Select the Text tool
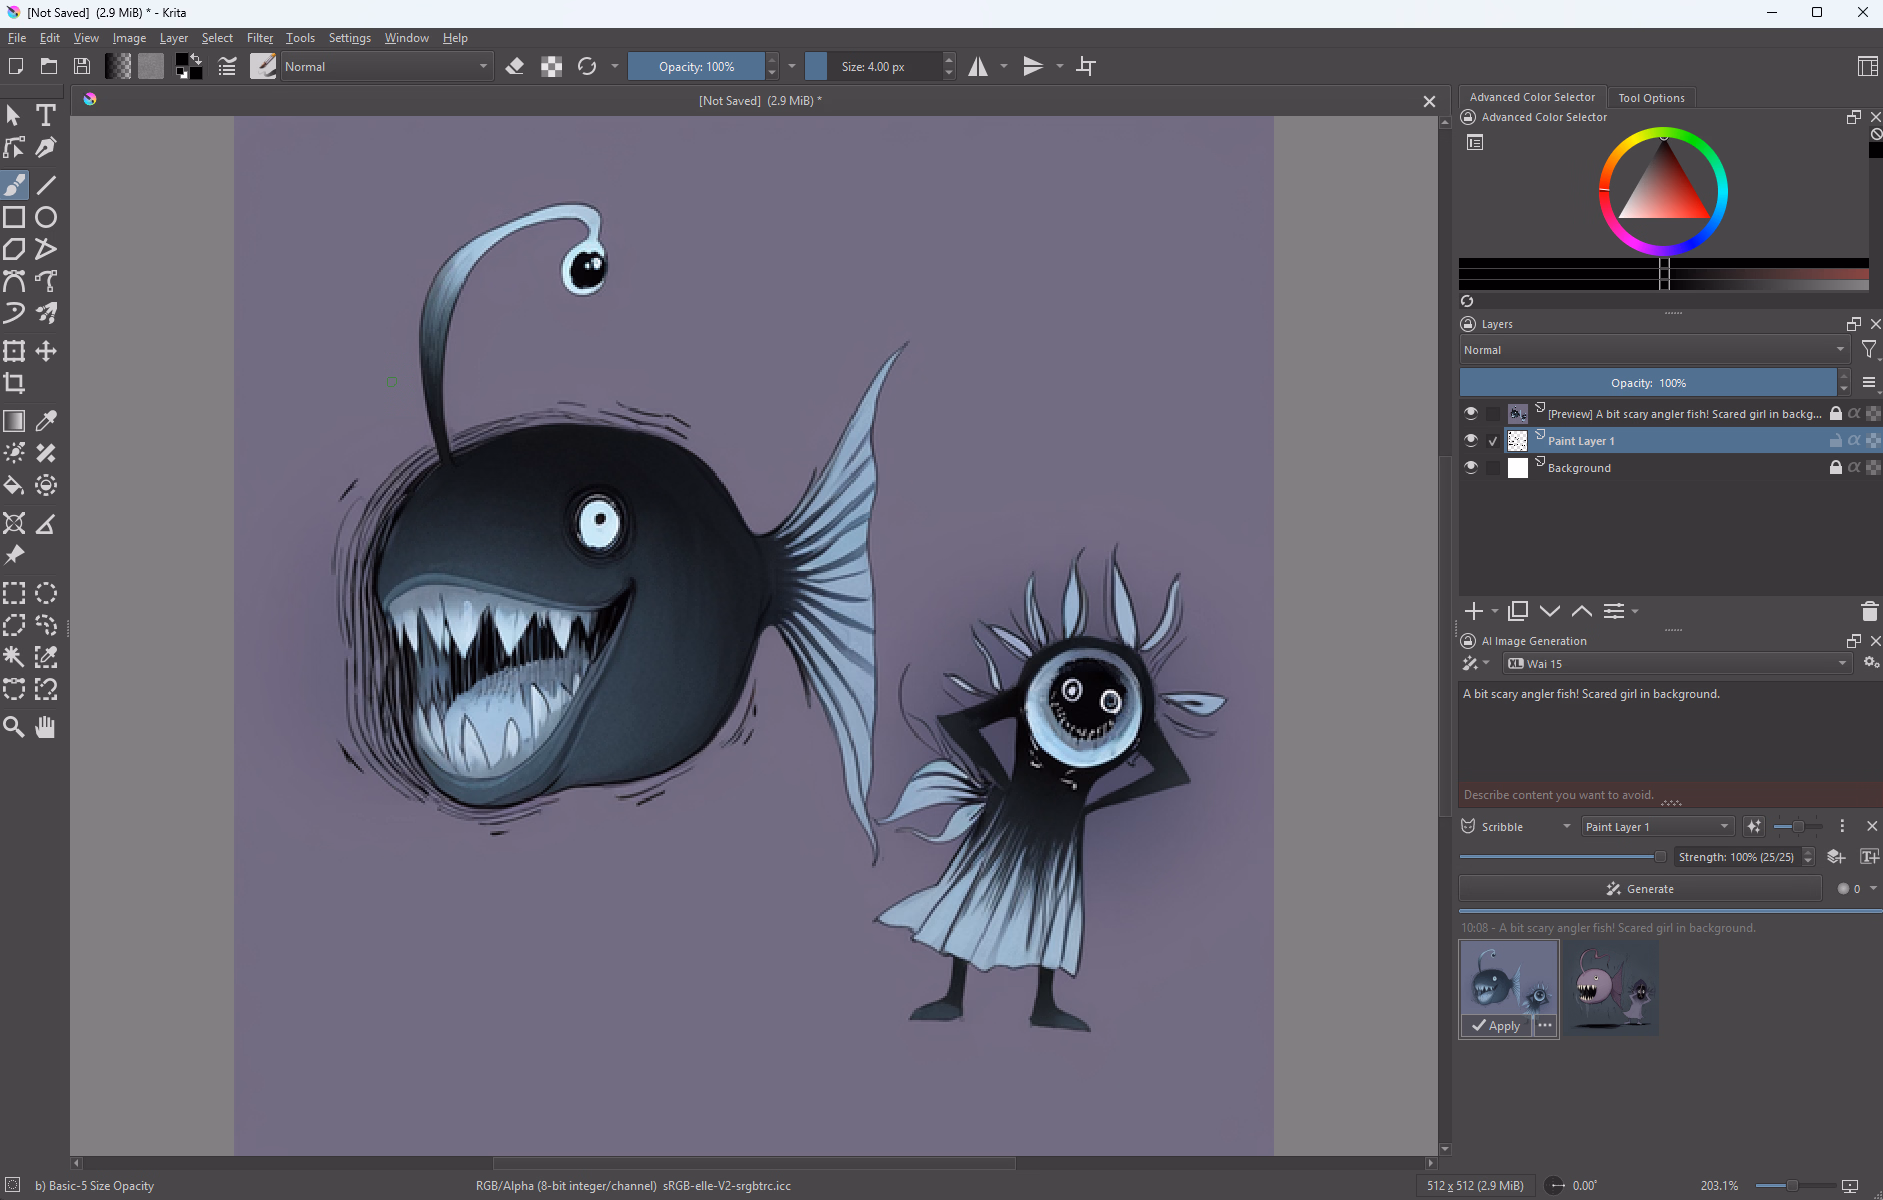This screenshot has height=1200, width=1883. pyautogui.click(x=46, y=115)
